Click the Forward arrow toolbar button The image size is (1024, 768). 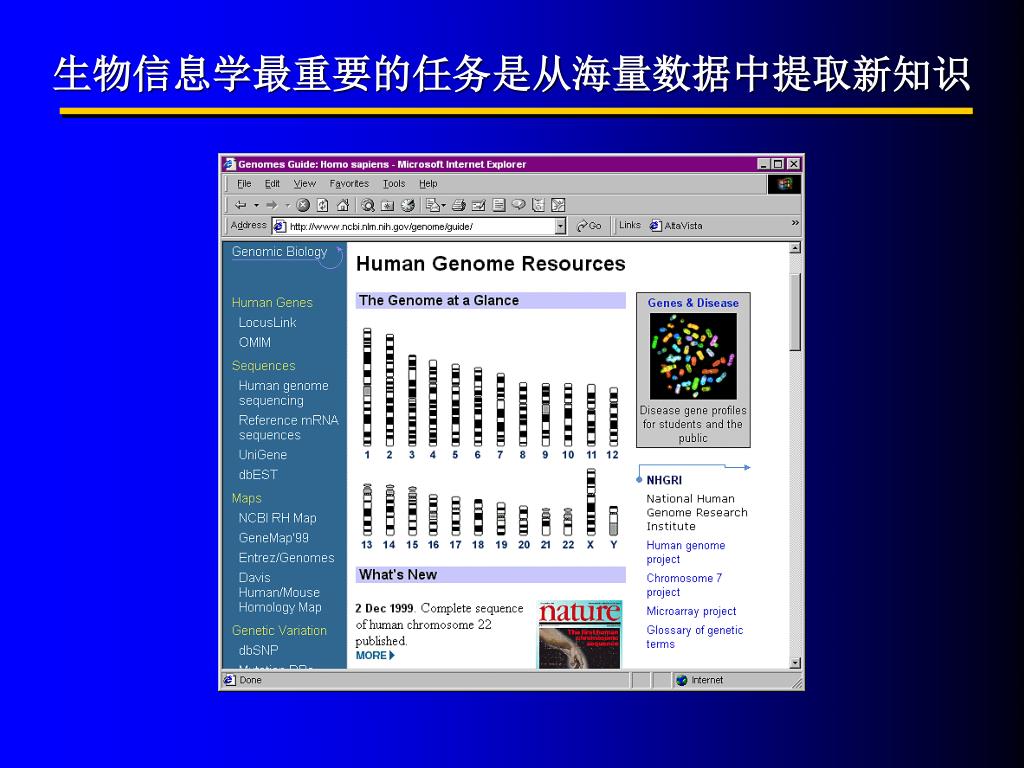click(x=272, y=205)
